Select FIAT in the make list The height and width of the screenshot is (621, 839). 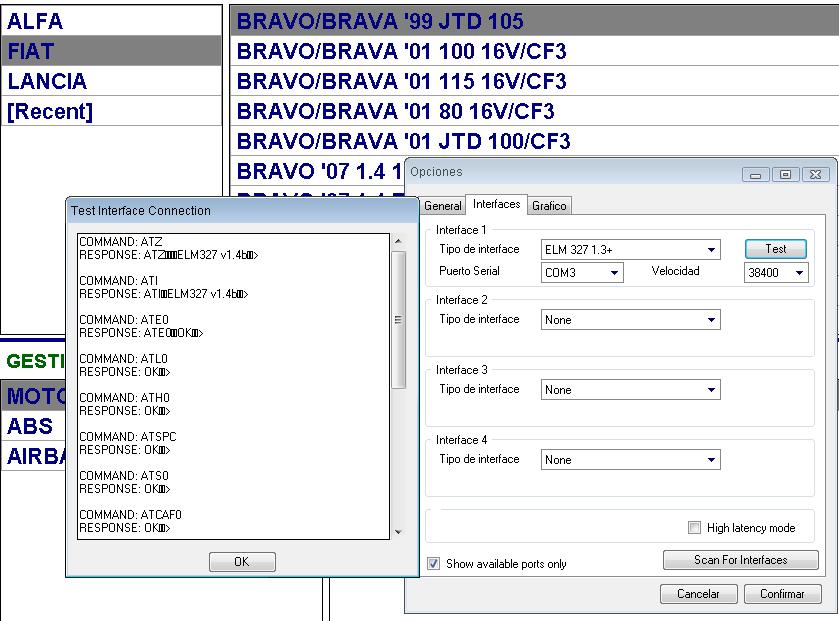(111, 51)
